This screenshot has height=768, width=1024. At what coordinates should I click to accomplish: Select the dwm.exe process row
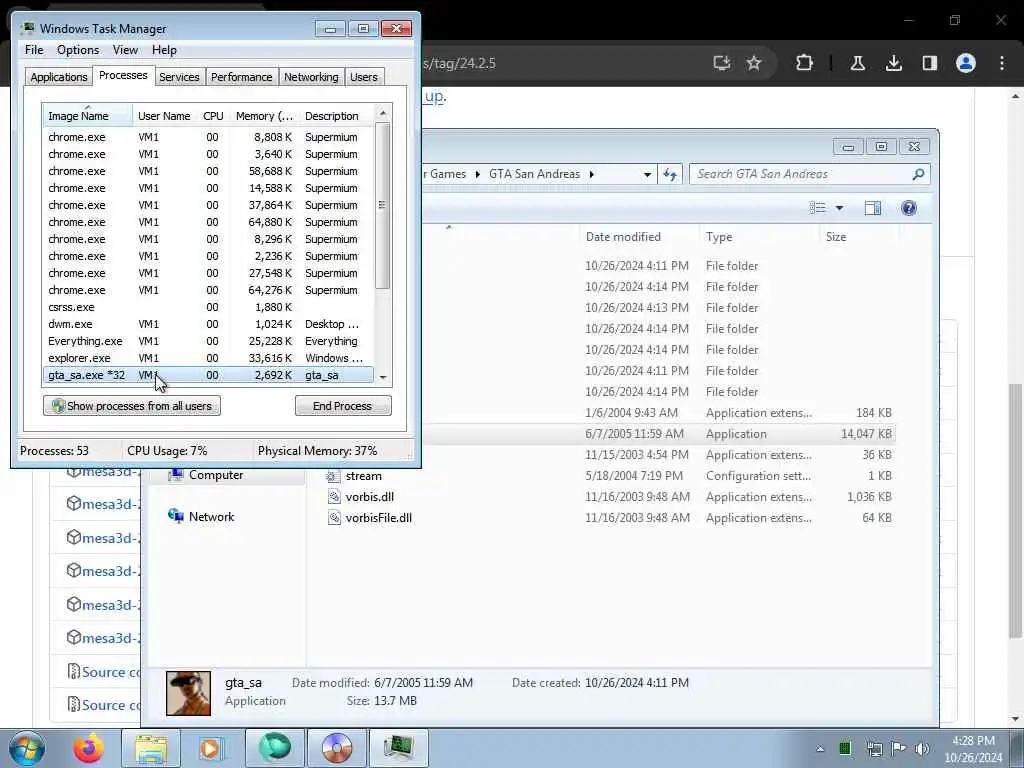[208, 324]
